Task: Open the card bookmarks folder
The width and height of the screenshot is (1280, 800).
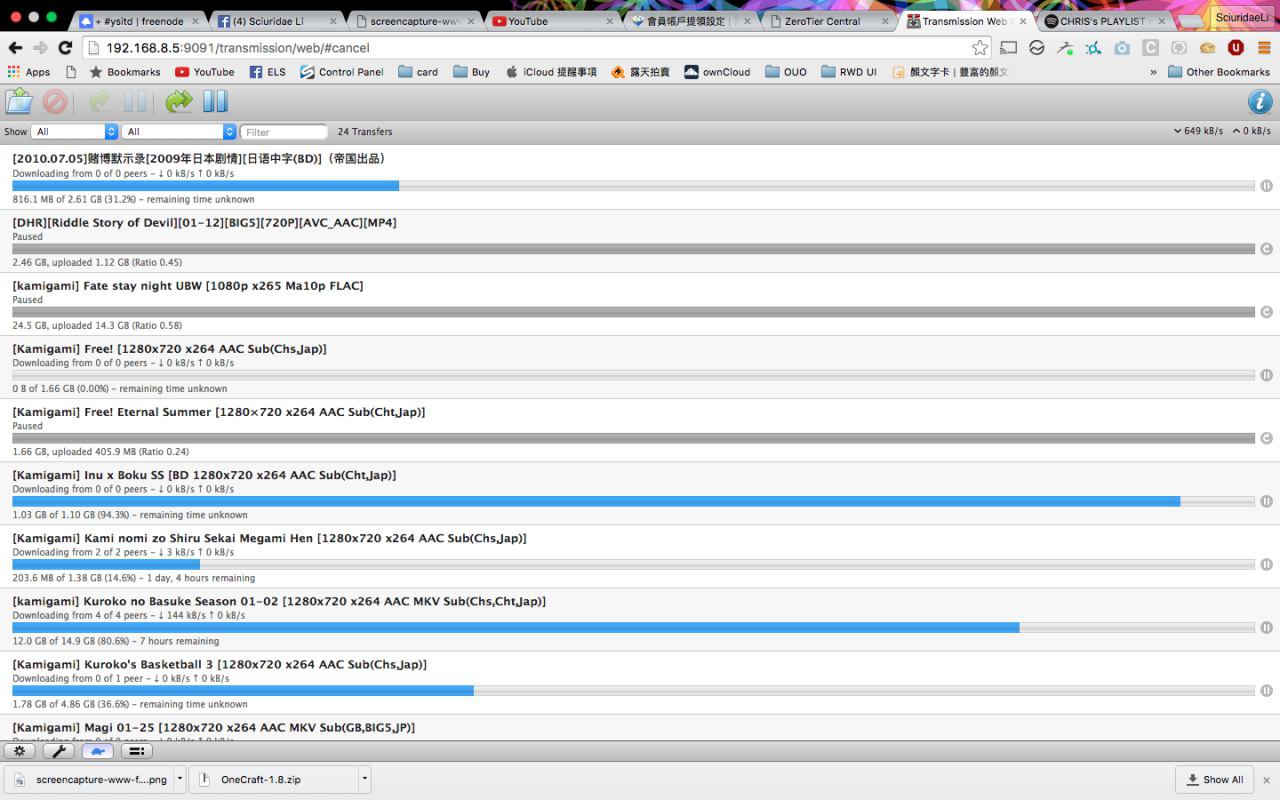Action: pyautogui.click(x=418, y=72)
